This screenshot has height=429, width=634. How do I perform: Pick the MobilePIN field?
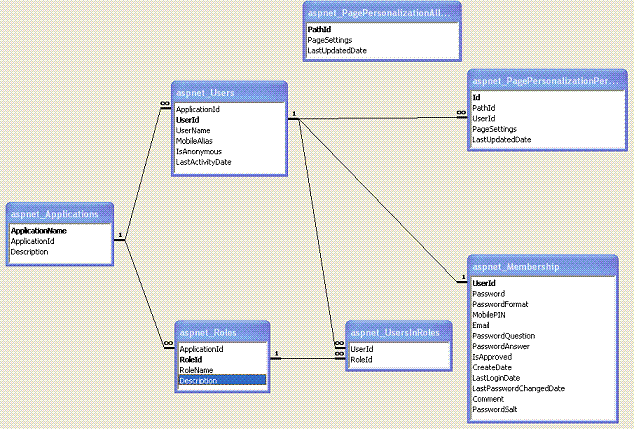(489, 315)
